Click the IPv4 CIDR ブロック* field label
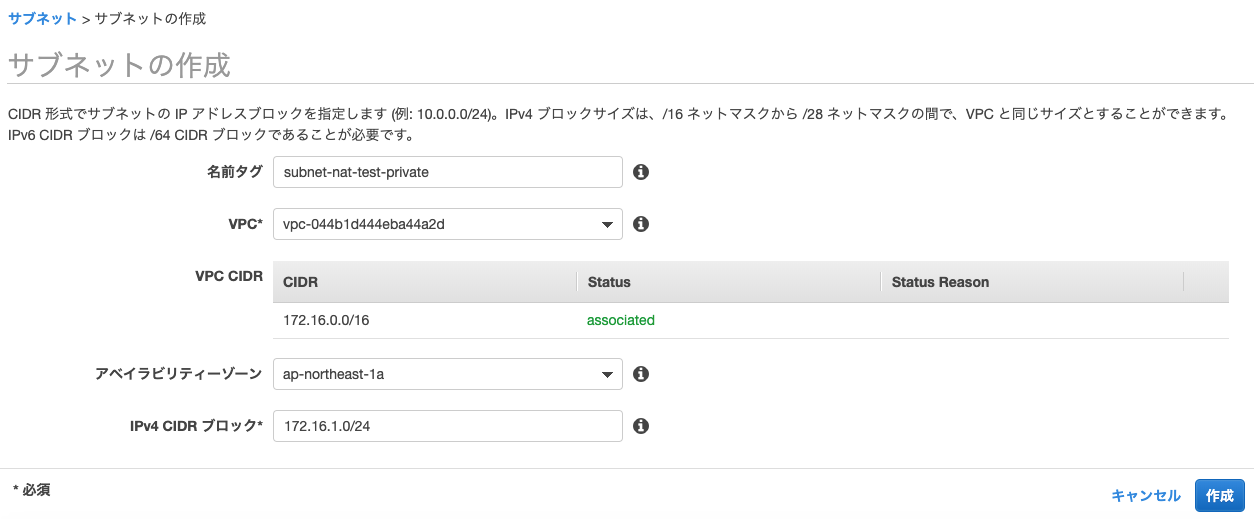The image size is (1258, 519). coord(197,426)
